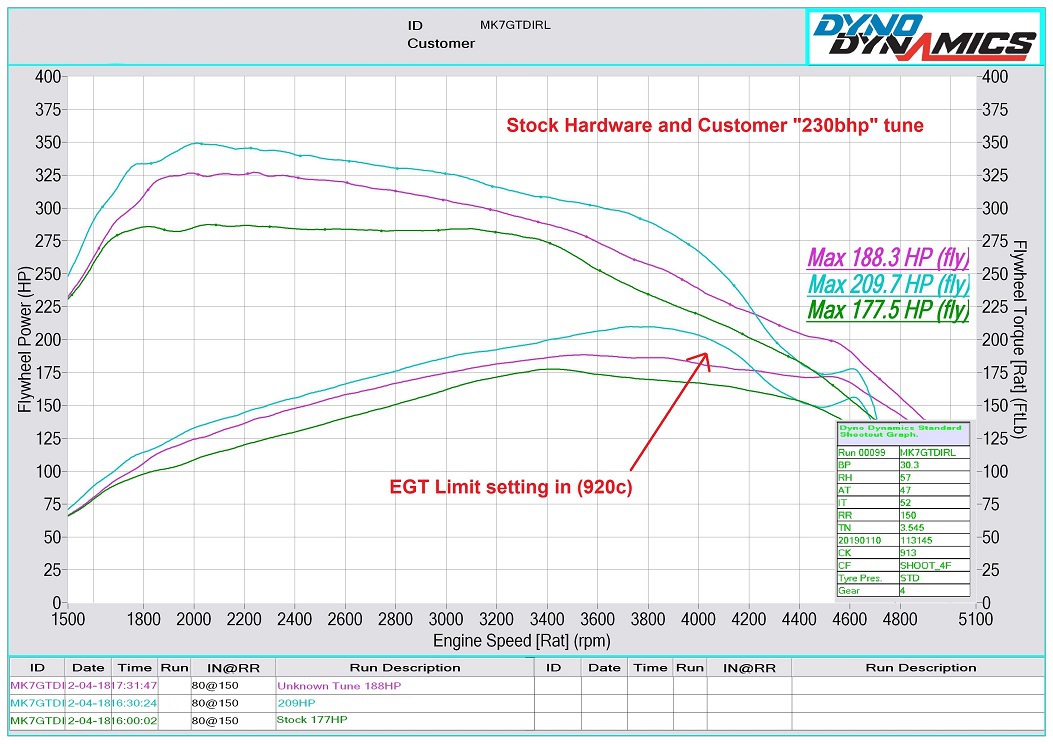1053x744 pixels.
Task: Click the first Time column header
Action: 134,667
